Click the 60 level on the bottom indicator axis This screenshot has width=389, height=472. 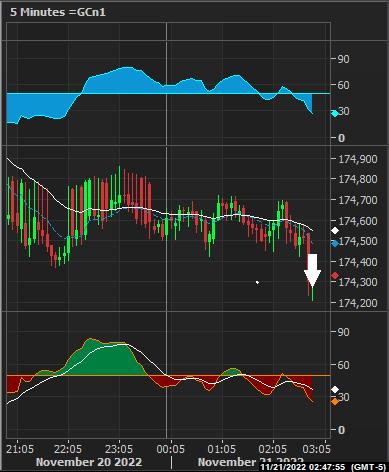tap(343, 365)
